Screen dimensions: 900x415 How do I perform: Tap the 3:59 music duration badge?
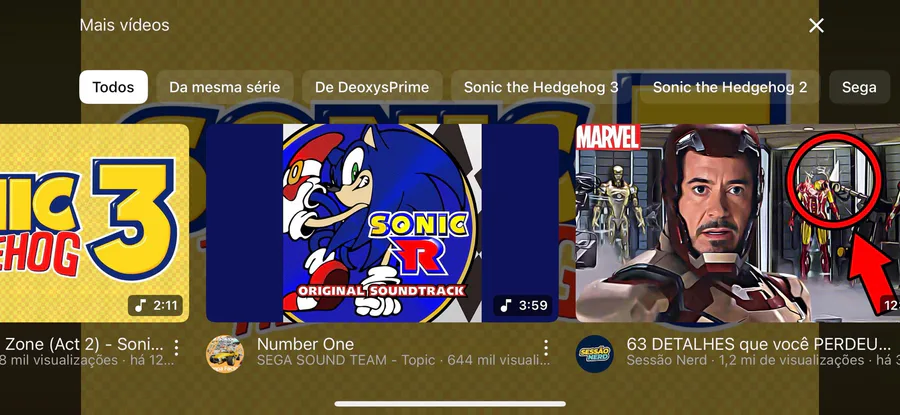point(523,305)
